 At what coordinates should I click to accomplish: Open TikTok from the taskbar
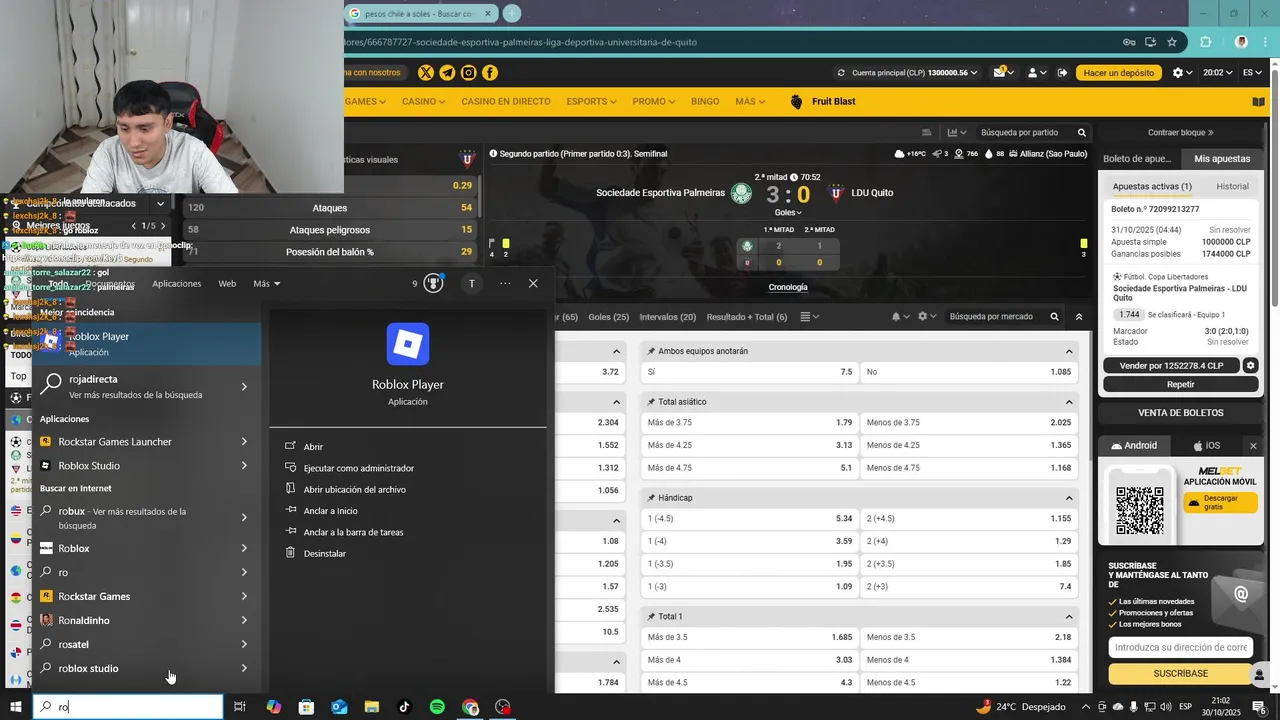404,706
